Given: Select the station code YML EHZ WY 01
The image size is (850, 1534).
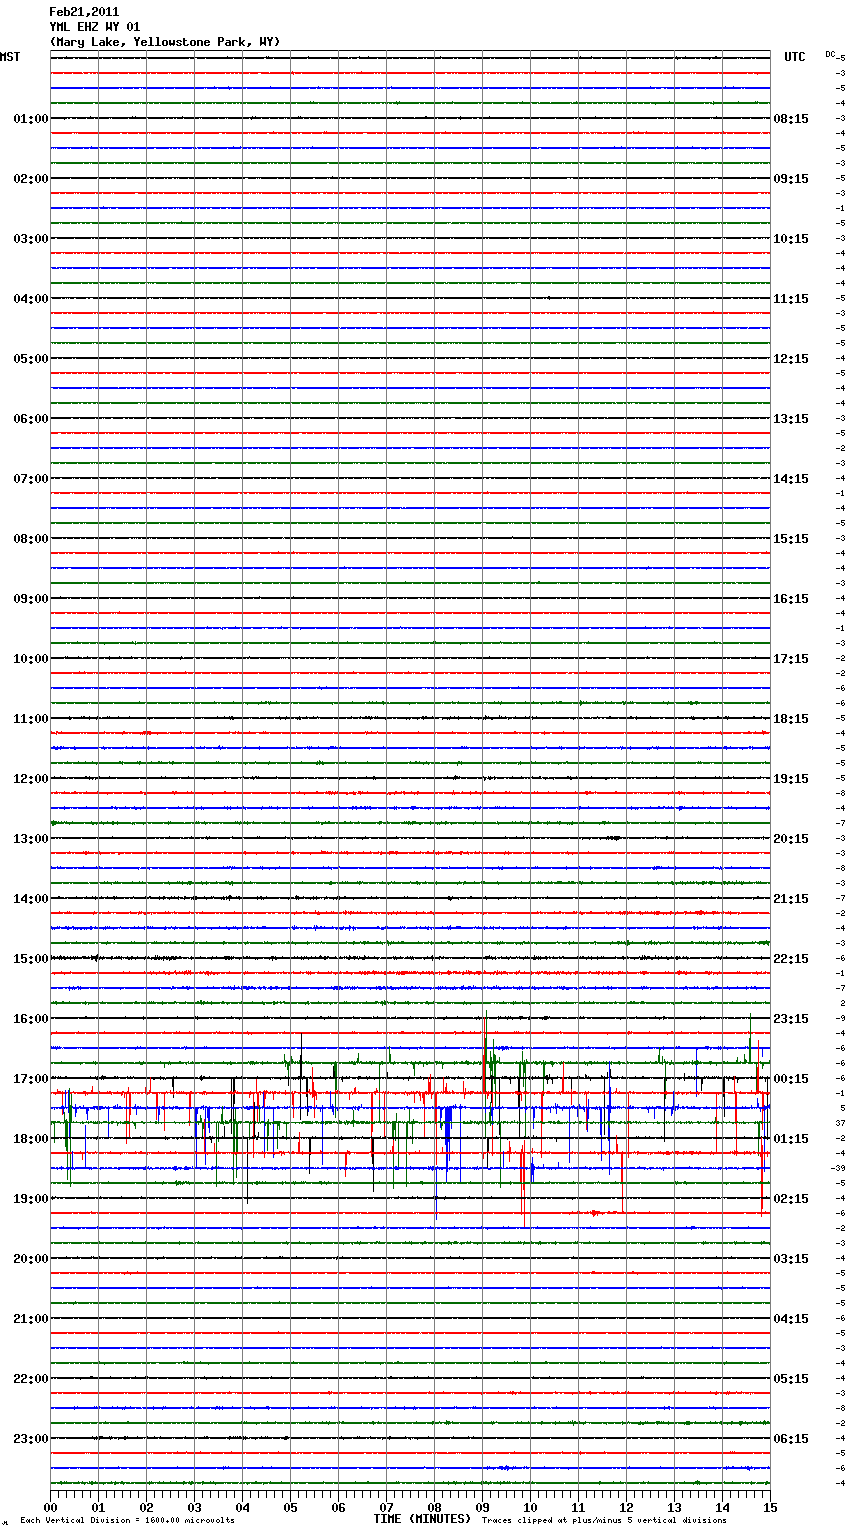Looking at the screenshot, I should click(x=95, y=27).
